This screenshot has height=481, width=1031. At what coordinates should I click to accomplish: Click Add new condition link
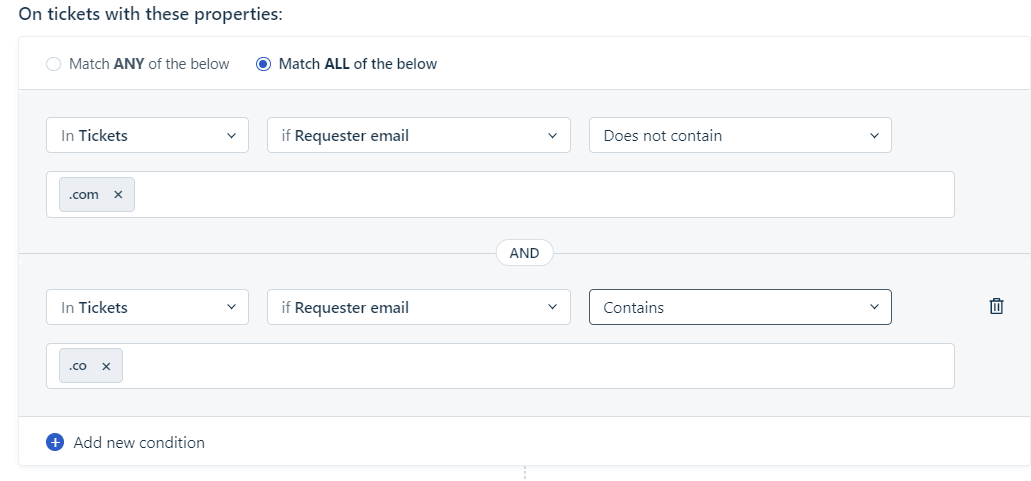click(139, 442)
